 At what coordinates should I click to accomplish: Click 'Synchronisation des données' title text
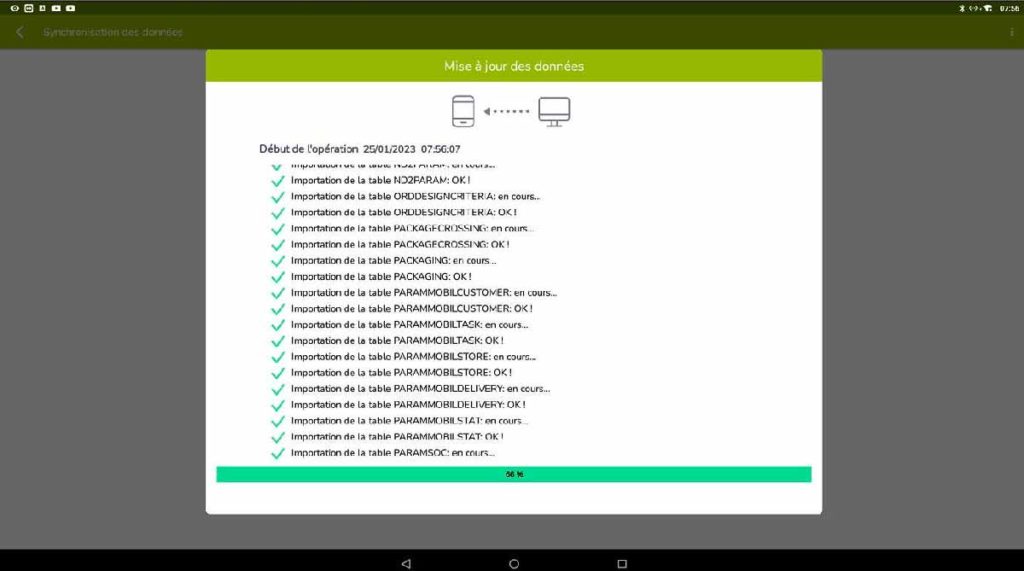113,32
